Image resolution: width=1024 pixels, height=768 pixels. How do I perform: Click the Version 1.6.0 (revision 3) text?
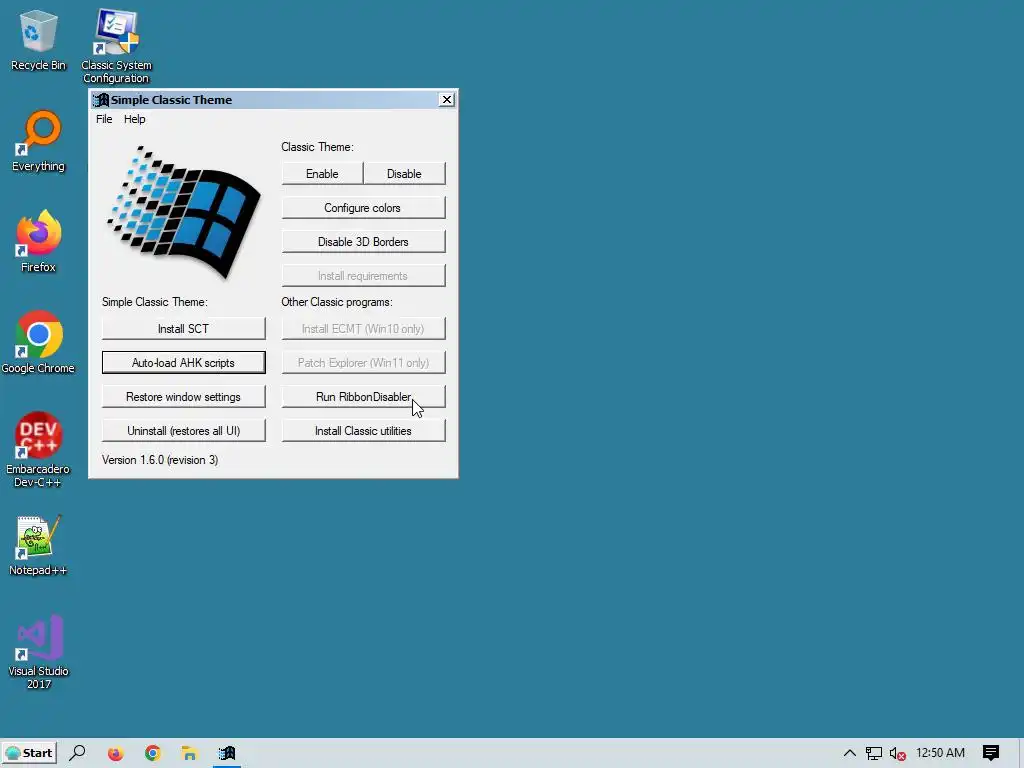(x=160, y=460)
